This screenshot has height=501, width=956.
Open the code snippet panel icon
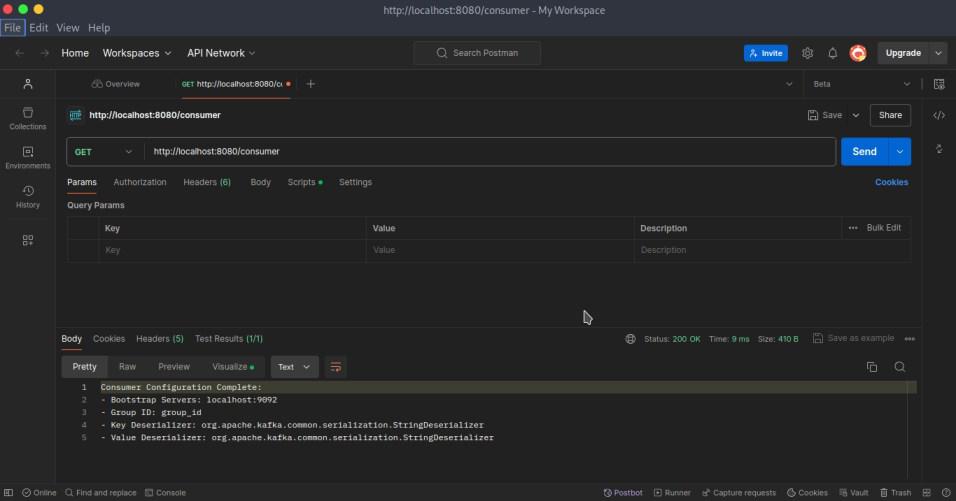[x=939, y=115]
